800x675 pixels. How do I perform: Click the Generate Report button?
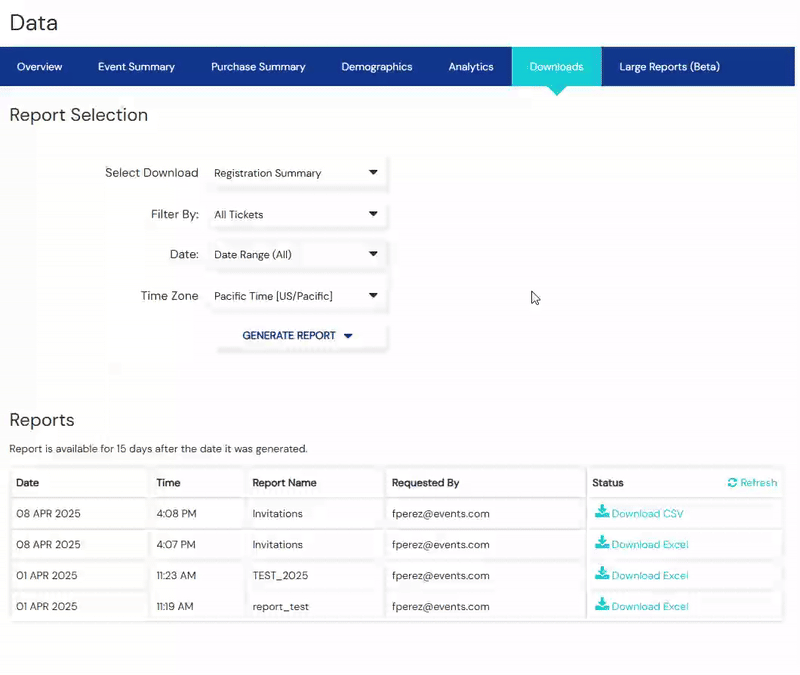pyautogui.click(x=297, y=336)
